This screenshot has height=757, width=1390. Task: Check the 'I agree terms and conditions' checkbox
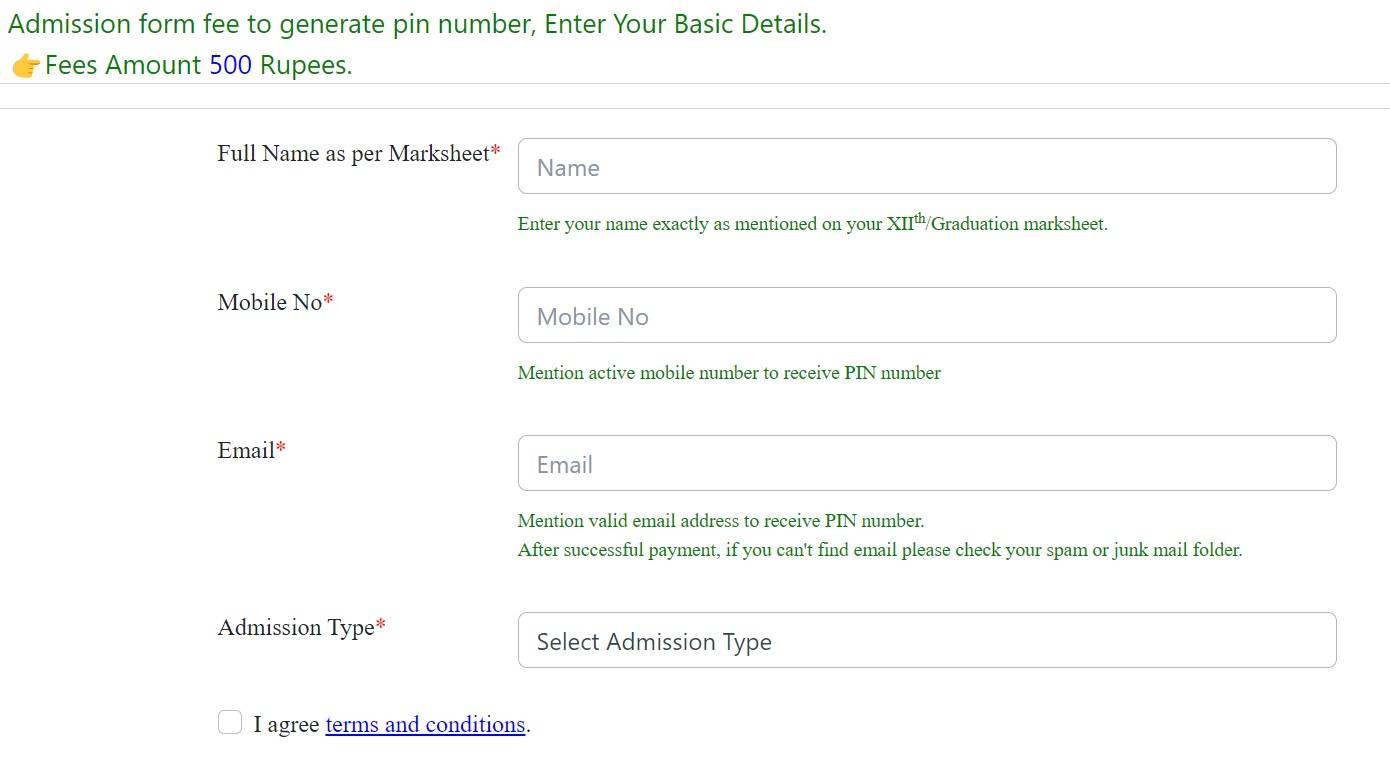(x=230, y=721)
